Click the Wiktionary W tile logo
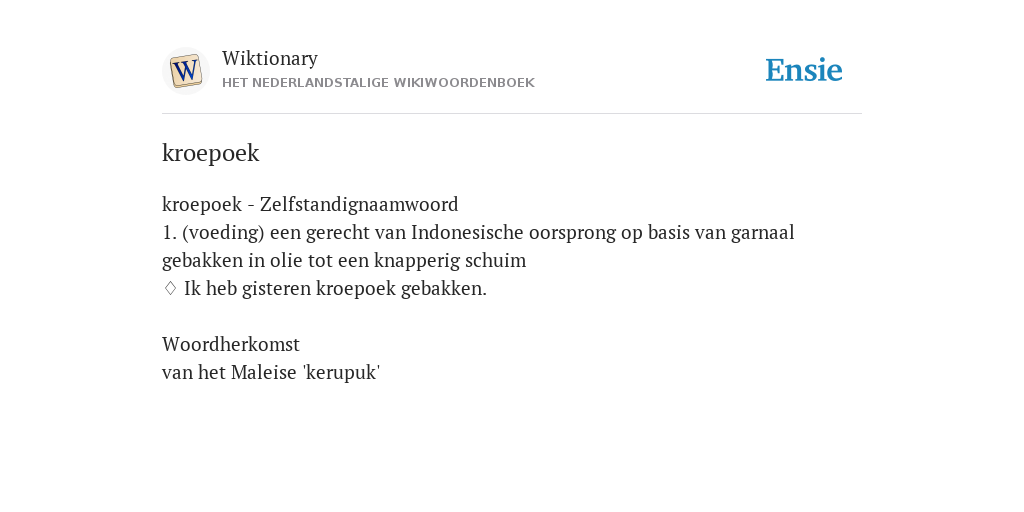This screenshot has width=1024, height=512. [x=185, y=71]
